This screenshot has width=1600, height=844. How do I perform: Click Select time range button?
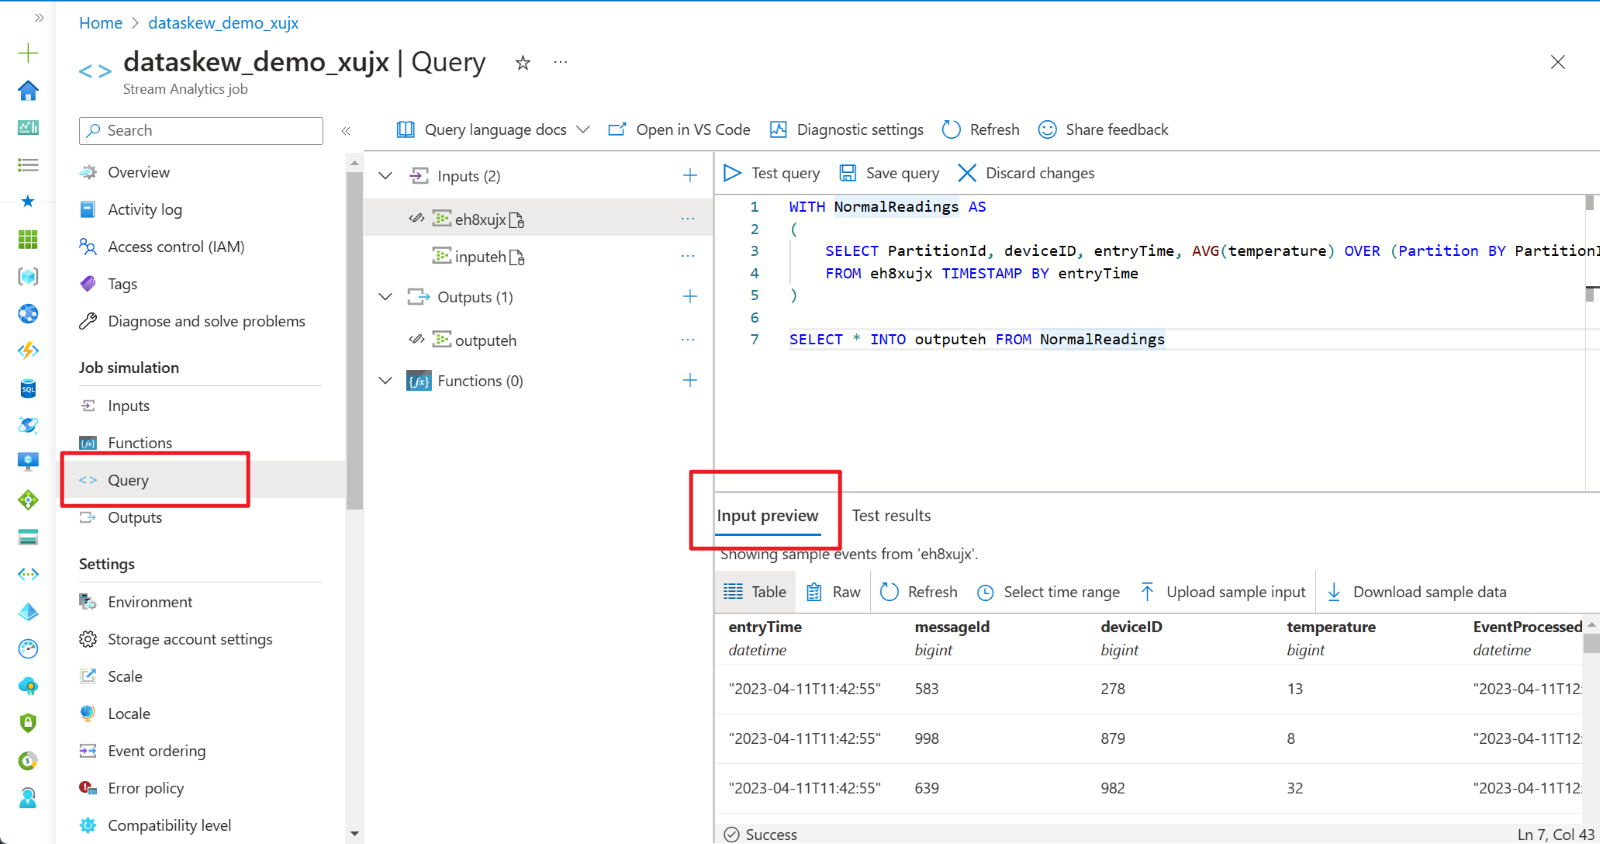[x=1048, y=592]
